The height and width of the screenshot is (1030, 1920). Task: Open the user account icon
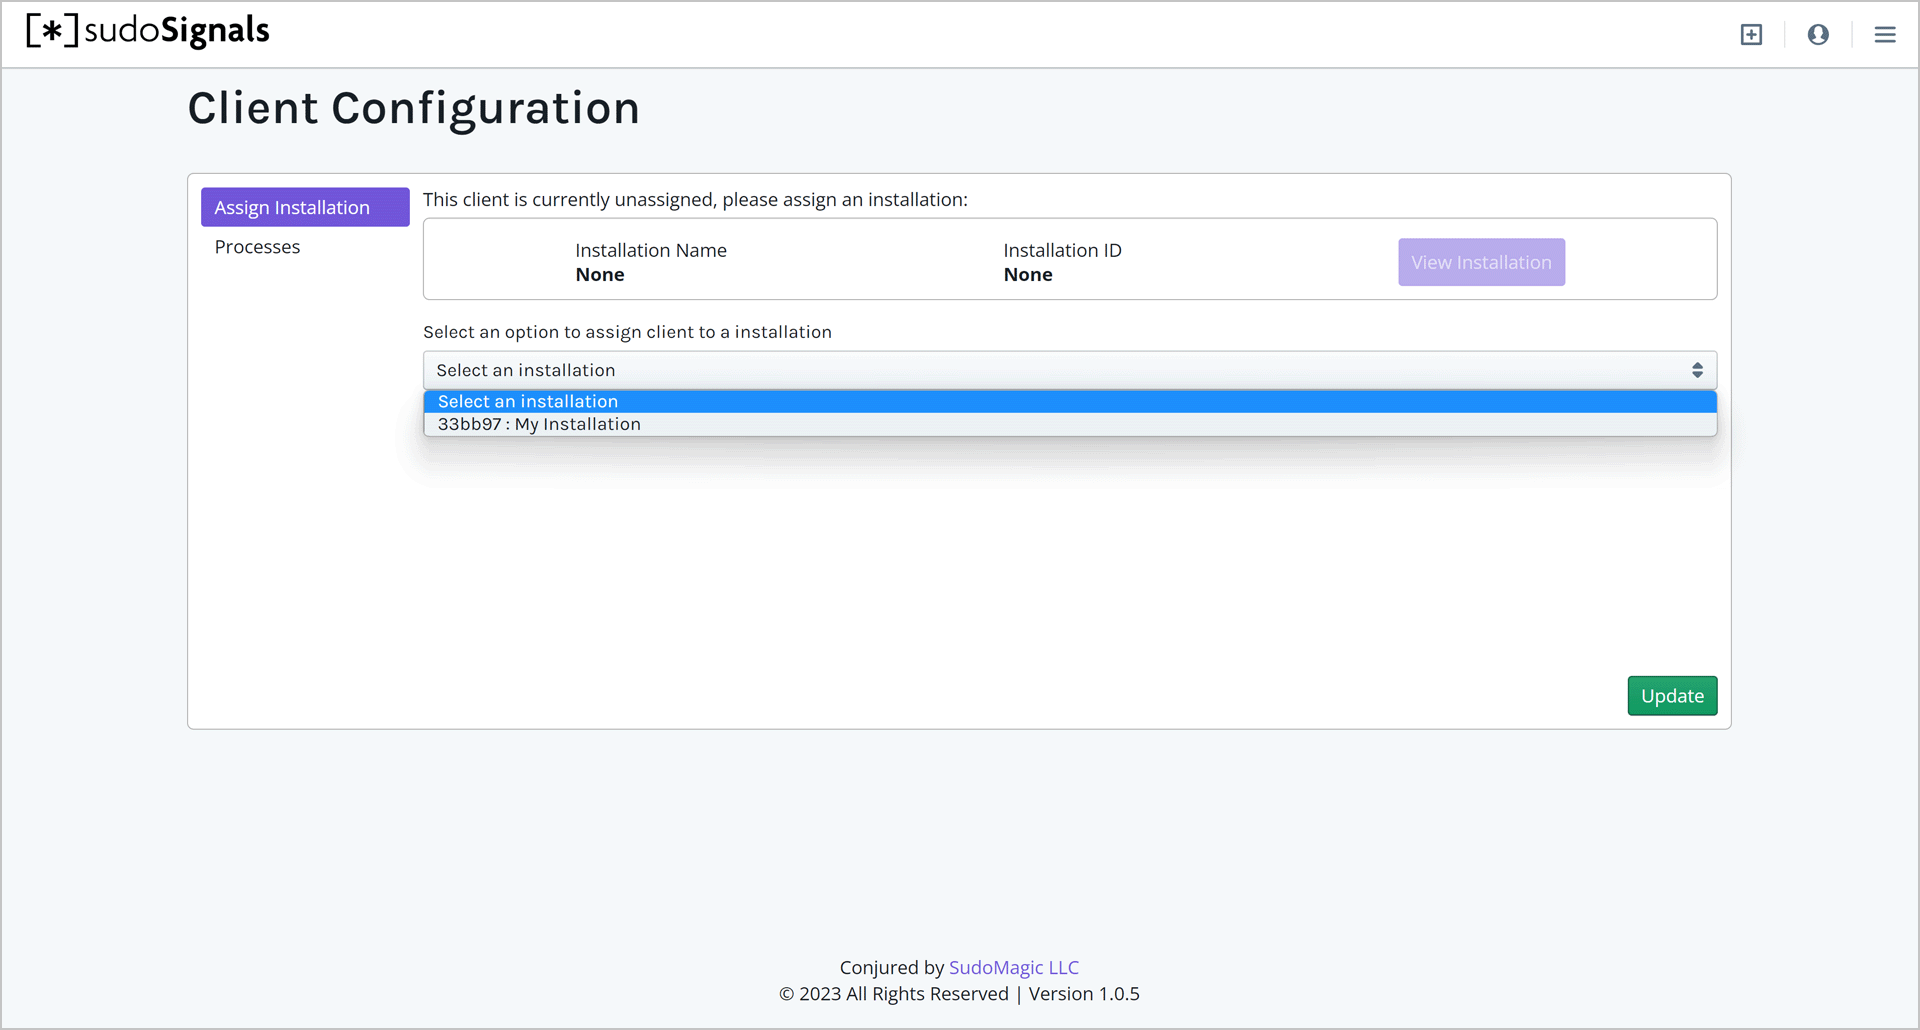1818,35
